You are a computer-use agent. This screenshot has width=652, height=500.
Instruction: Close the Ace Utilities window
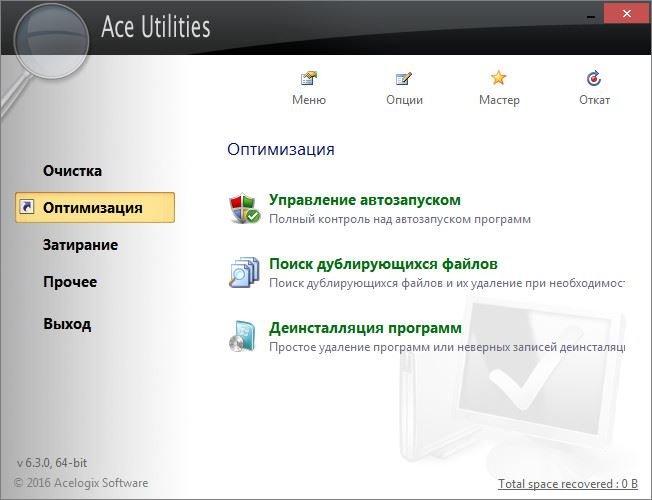pos(627,14)
